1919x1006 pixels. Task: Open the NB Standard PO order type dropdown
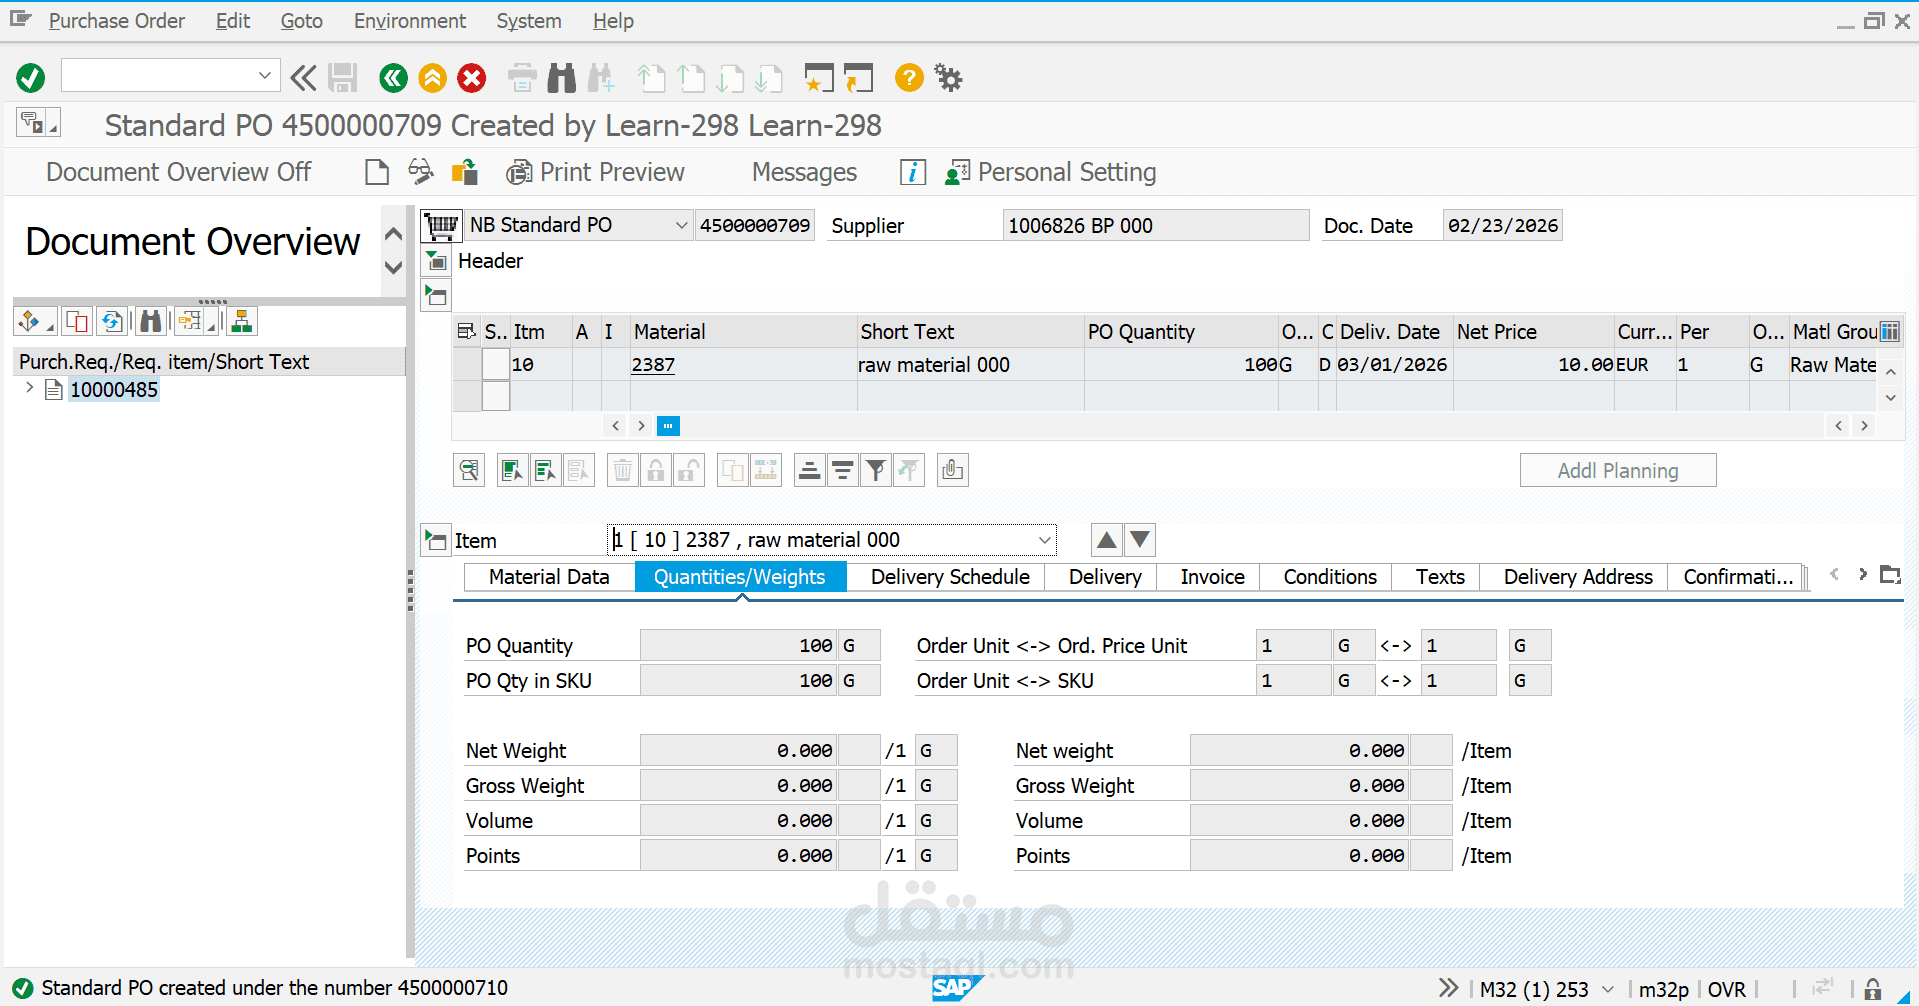(x=681, y=224)
